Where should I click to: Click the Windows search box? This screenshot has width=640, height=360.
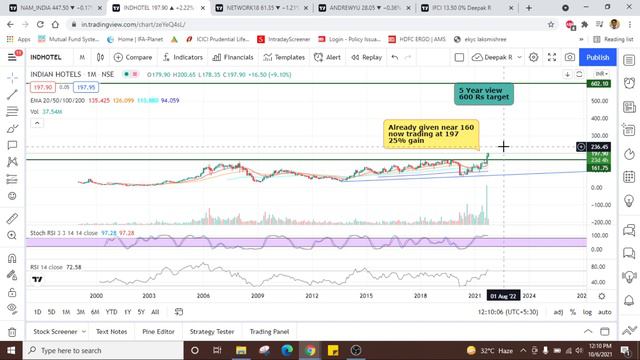[x=103, y=350]
